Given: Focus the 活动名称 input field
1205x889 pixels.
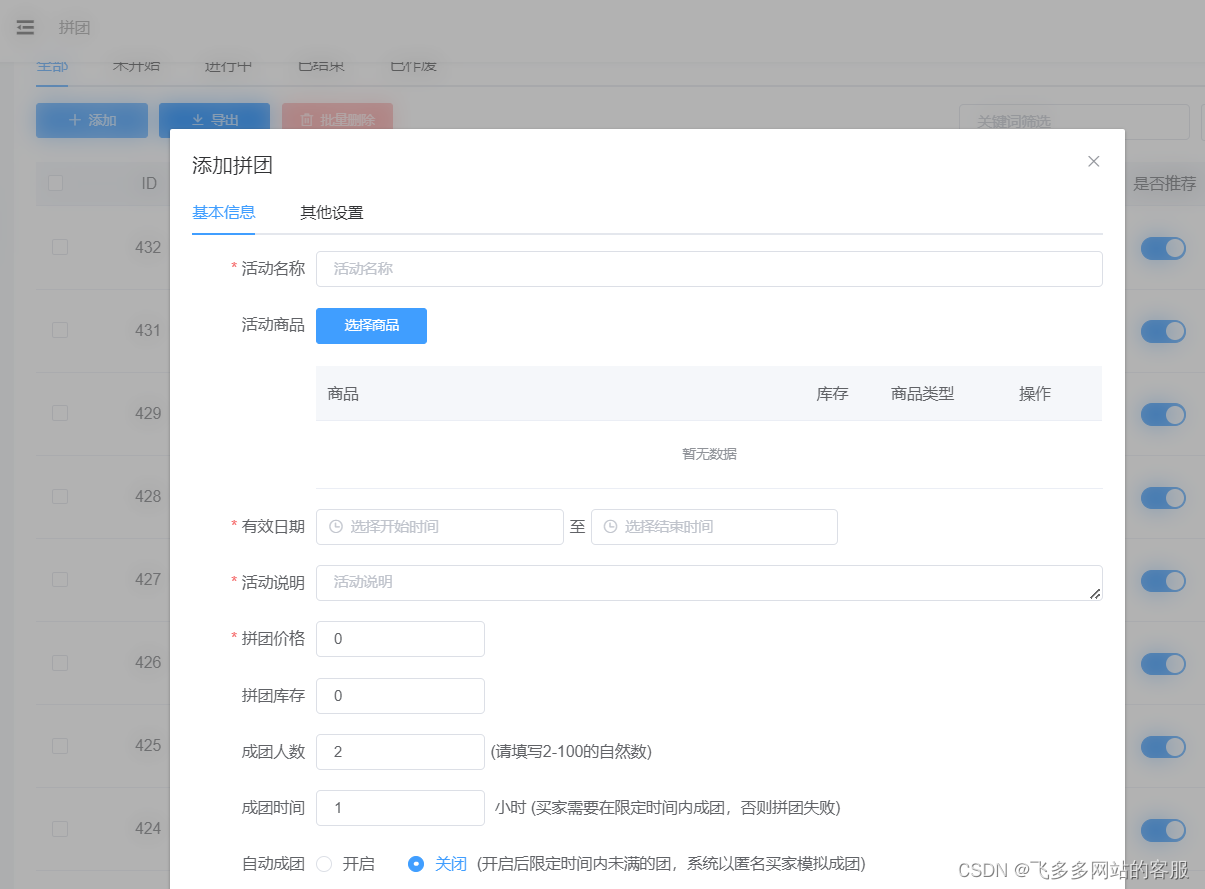Looking at the screenshot, I should click(709, 269).
